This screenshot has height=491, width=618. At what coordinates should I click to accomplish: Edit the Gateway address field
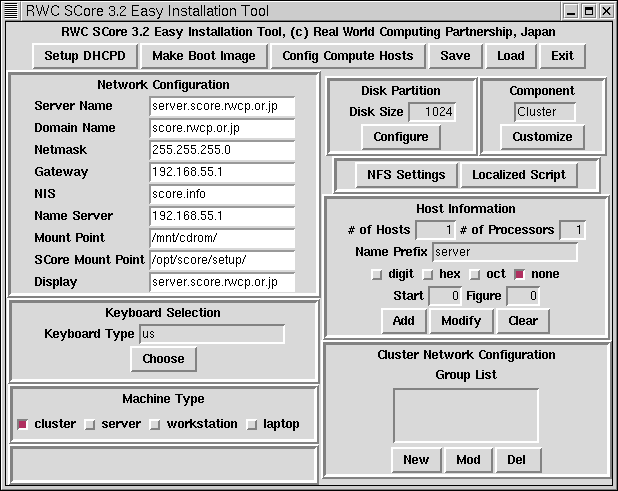pyautogui.click(x=222, y=172)
